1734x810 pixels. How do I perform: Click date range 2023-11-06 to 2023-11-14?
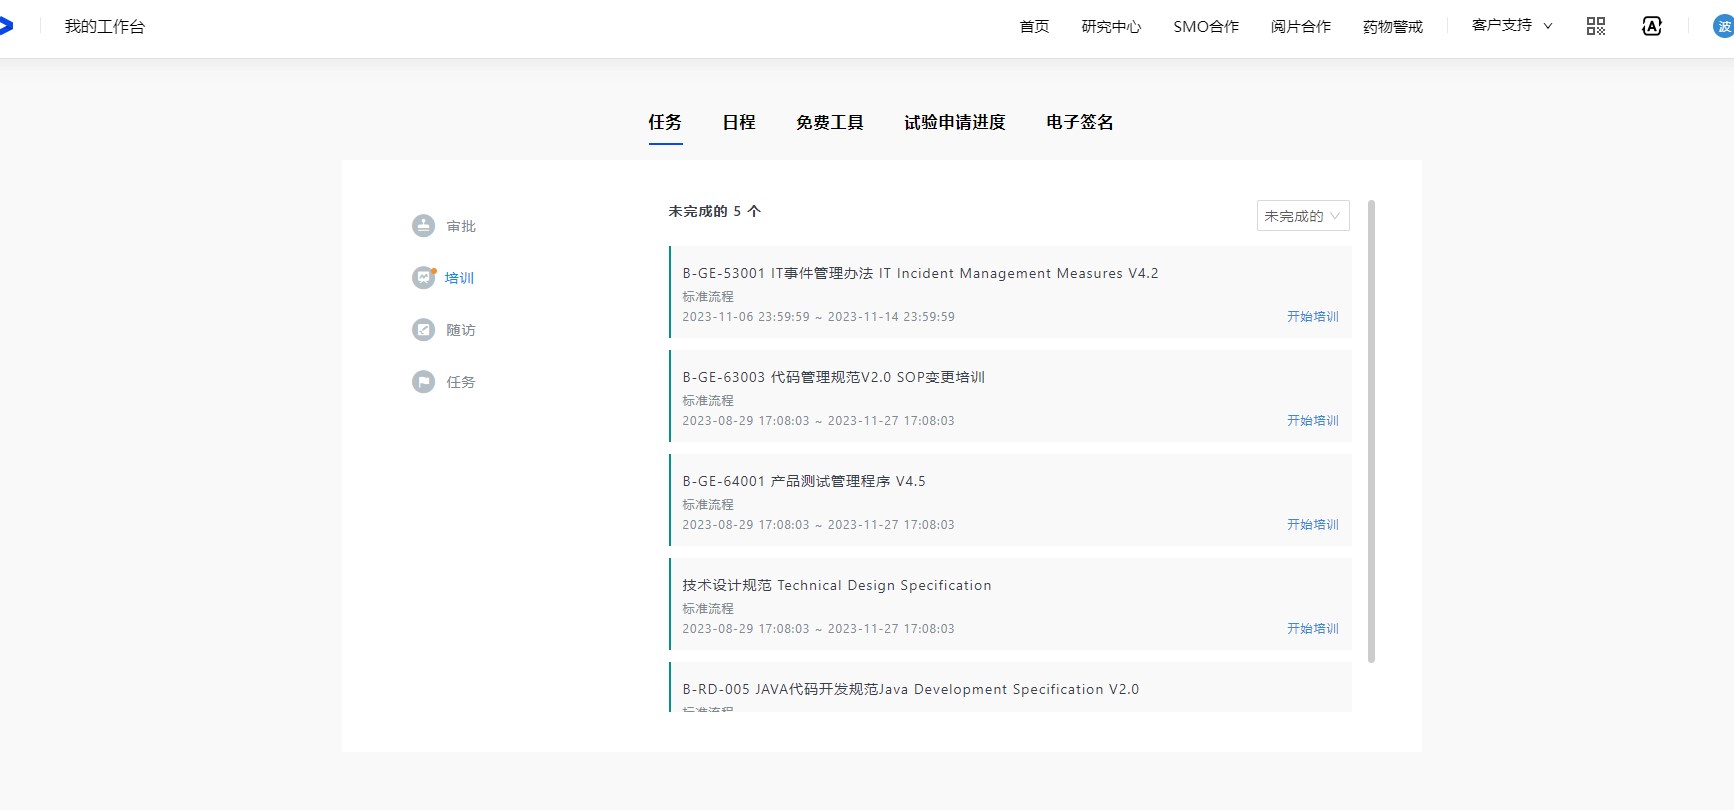pyautogui.click(x=818, y=317)
